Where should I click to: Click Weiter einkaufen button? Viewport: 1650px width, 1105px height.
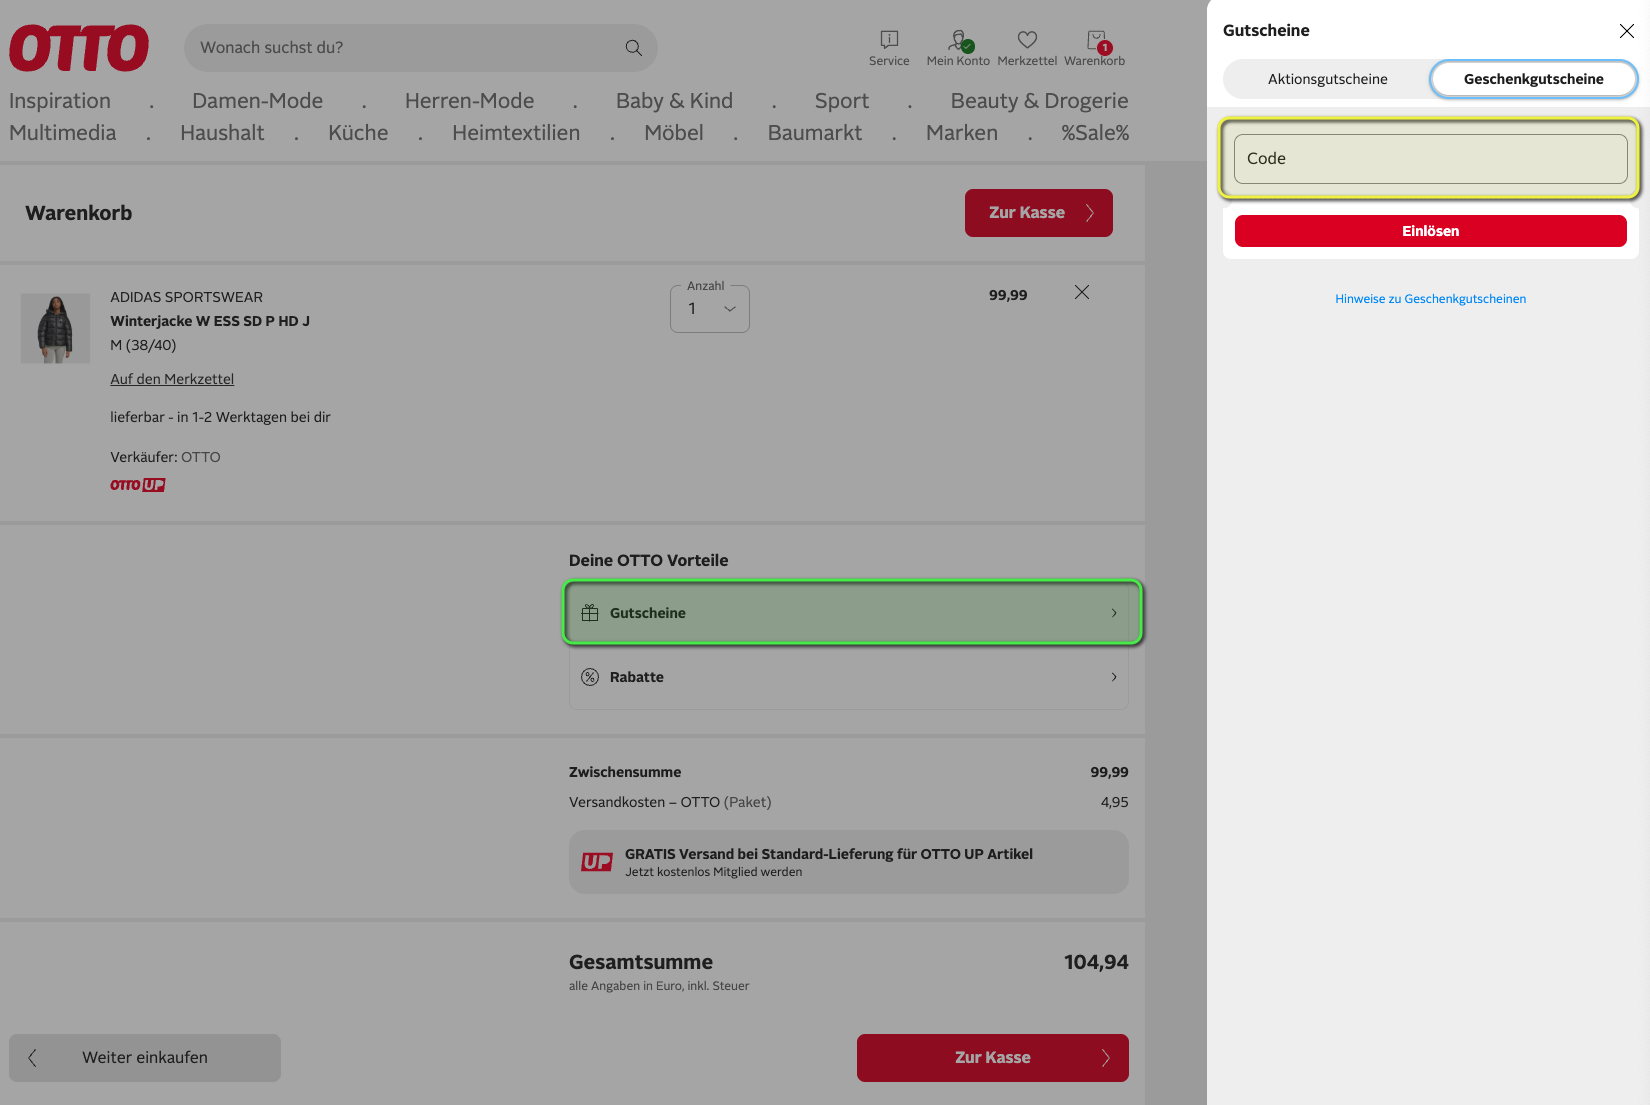point(145,1058)
